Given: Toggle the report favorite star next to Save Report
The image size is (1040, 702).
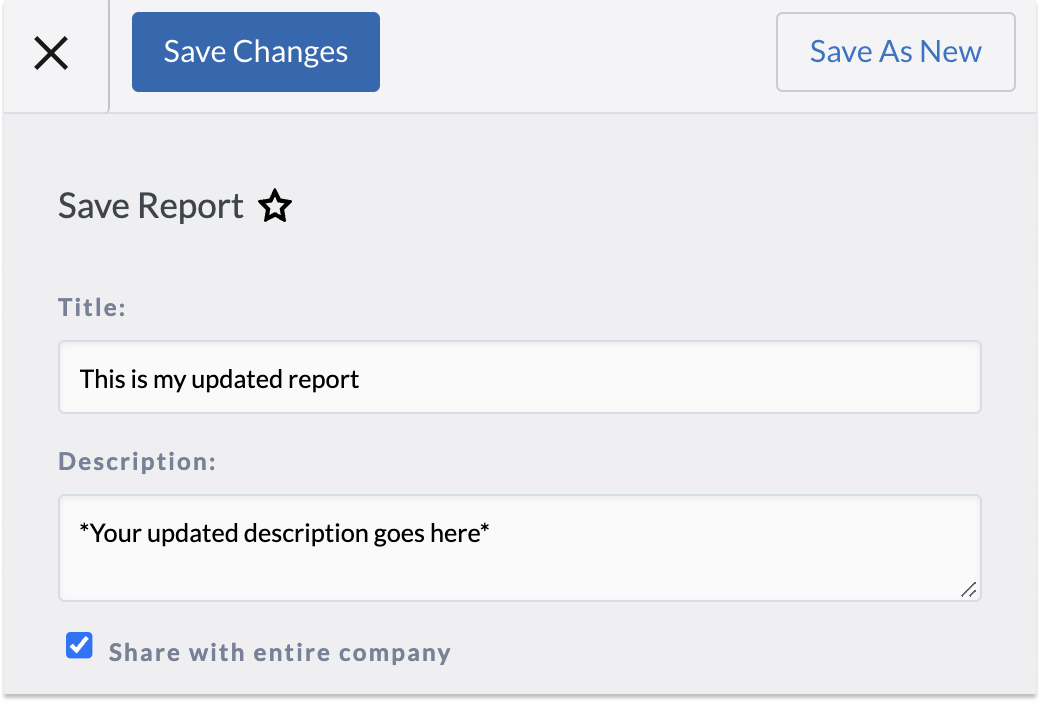Looking at the screenshot, I should tap(274, 205).
